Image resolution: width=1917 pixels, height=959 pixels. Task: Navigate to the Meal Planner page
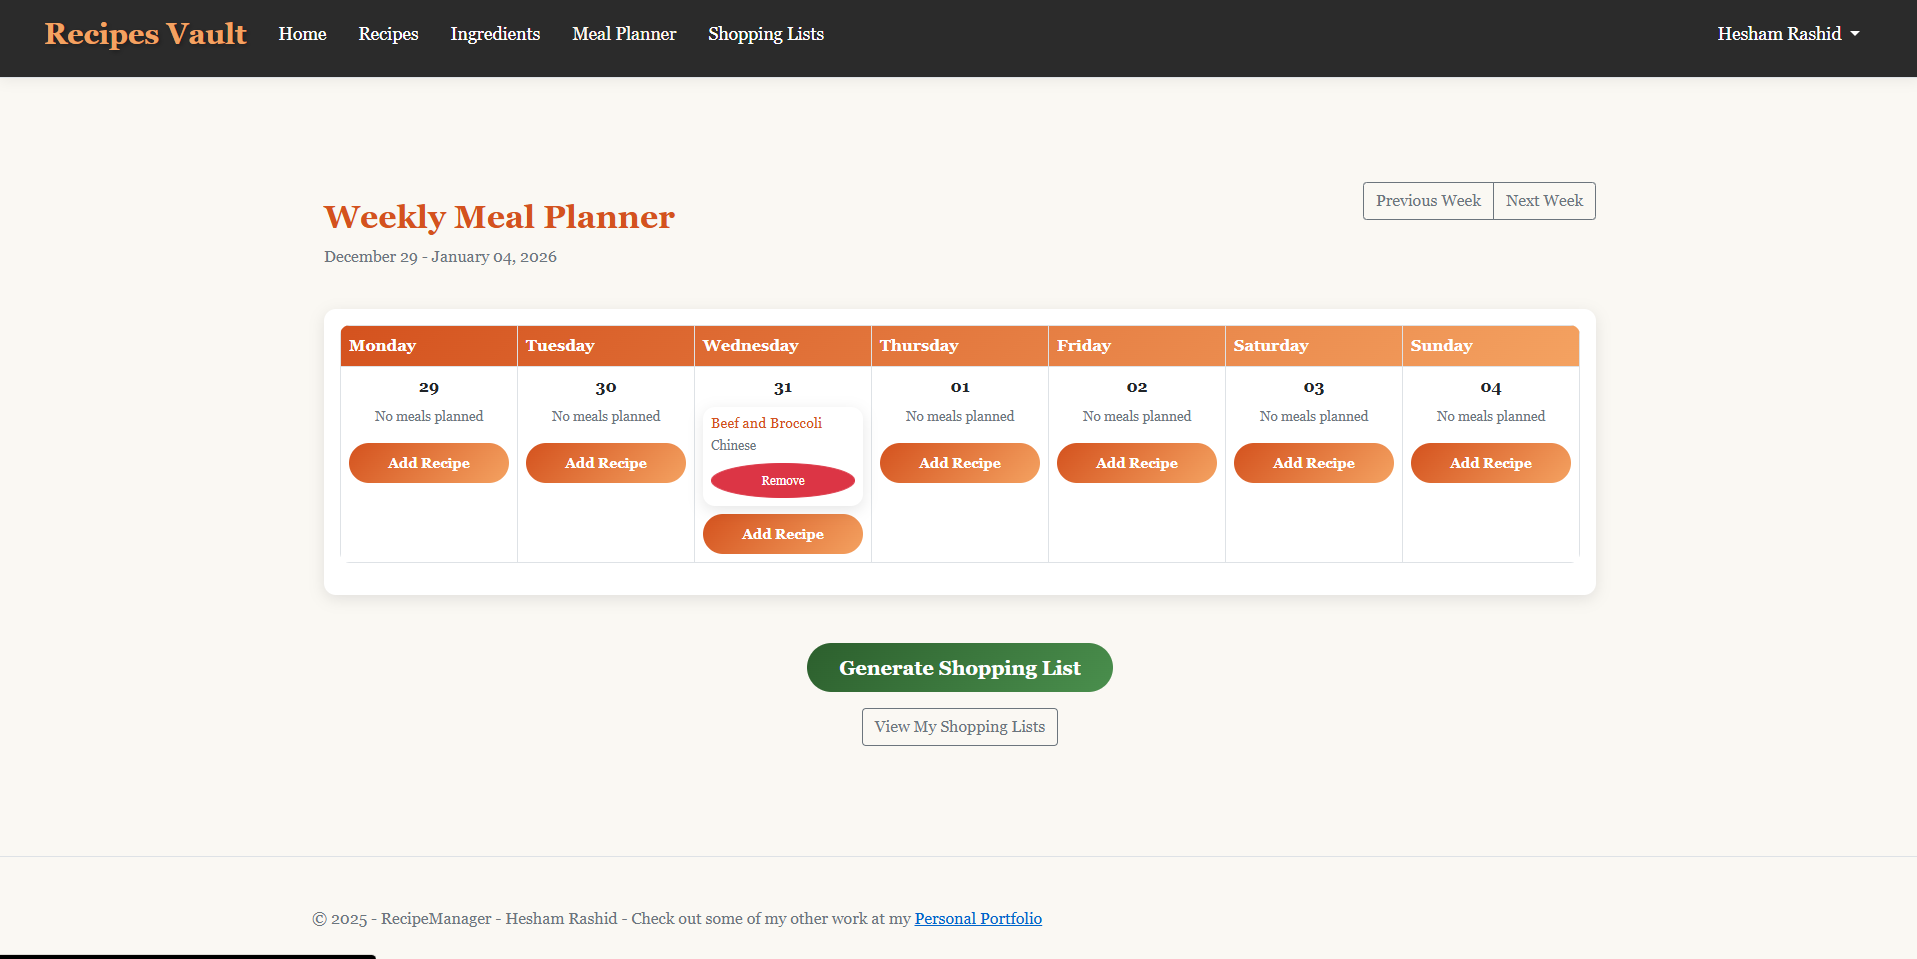point(623,33)
